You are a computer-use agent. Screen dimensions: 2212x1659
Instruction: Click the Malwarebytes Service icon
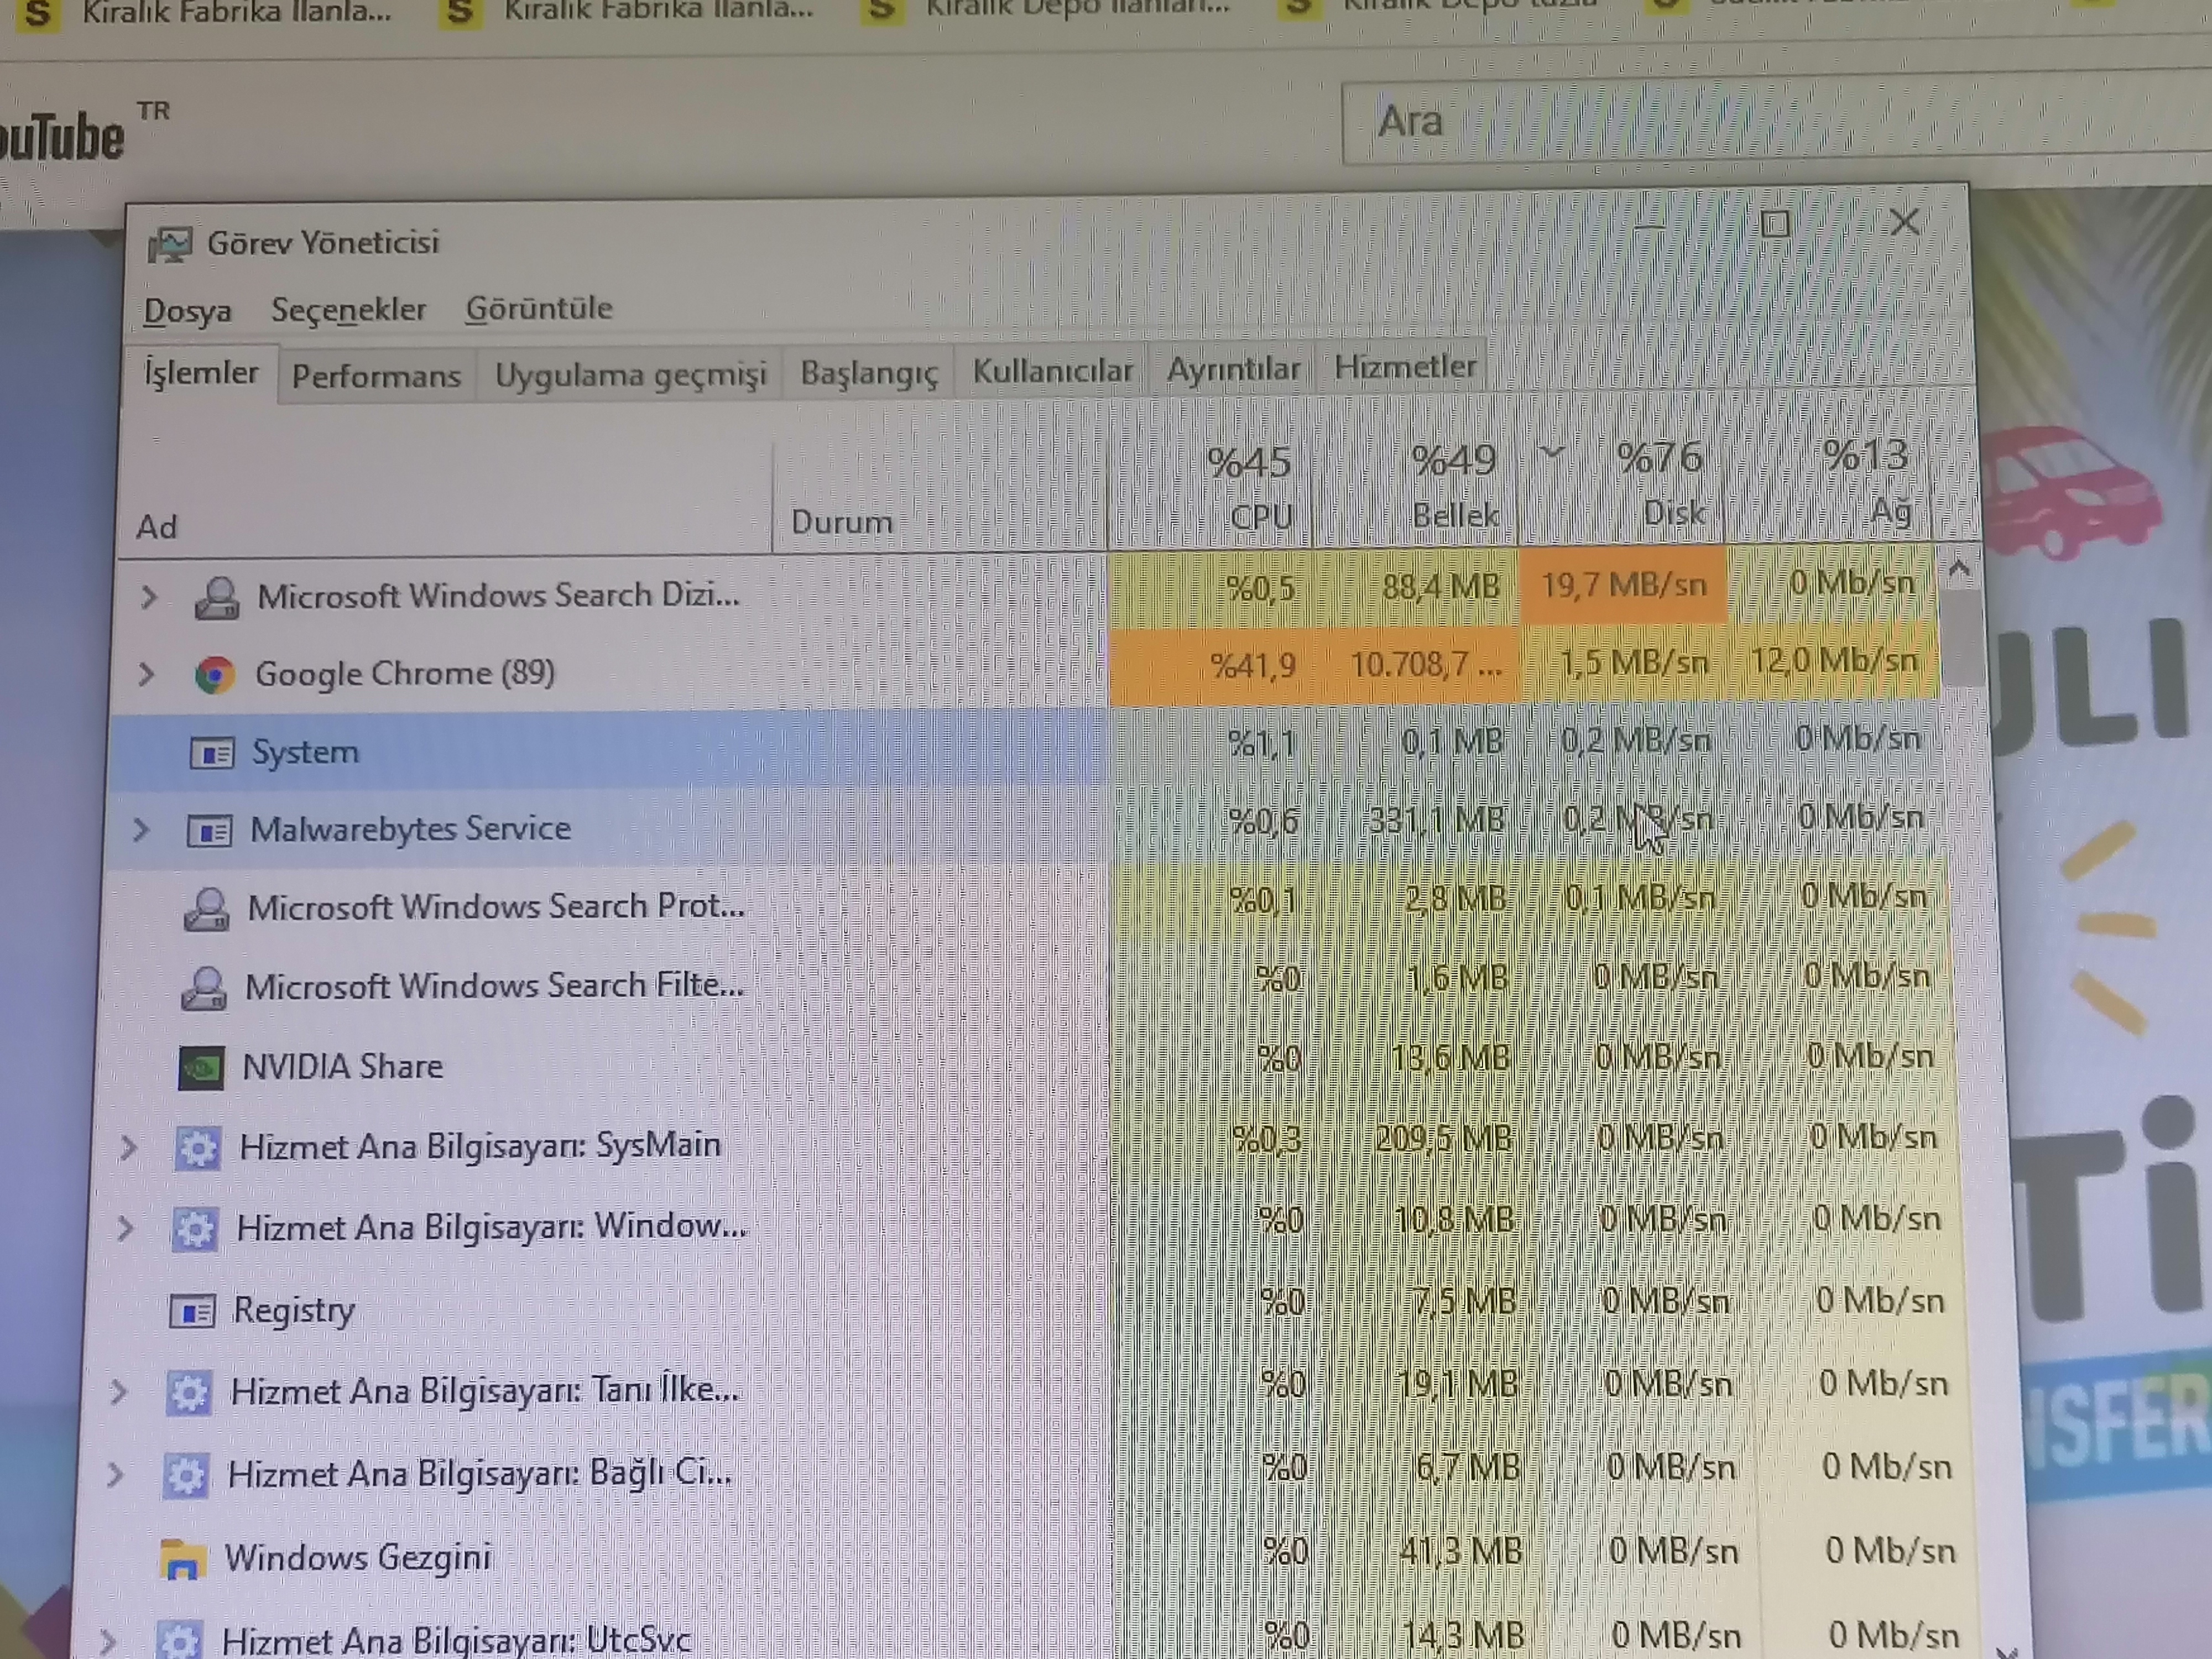(210, 831)
